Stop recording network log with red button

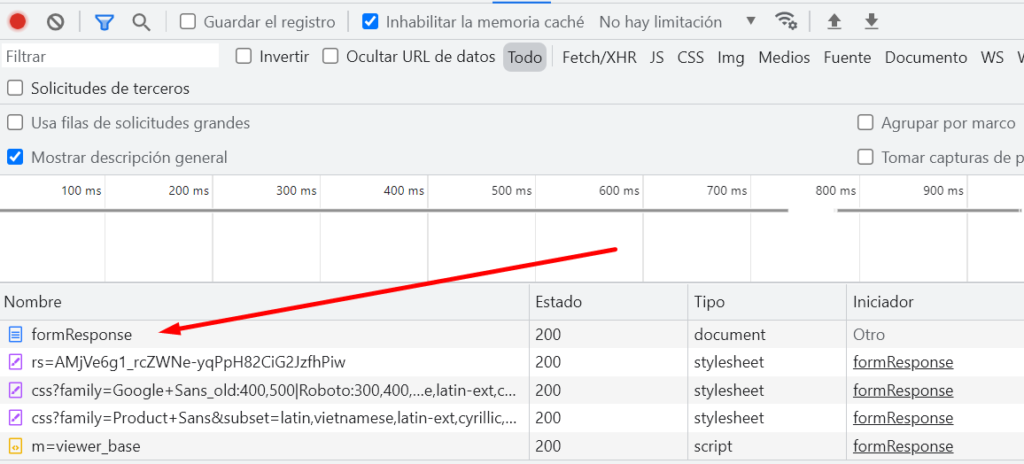[18, 22]
